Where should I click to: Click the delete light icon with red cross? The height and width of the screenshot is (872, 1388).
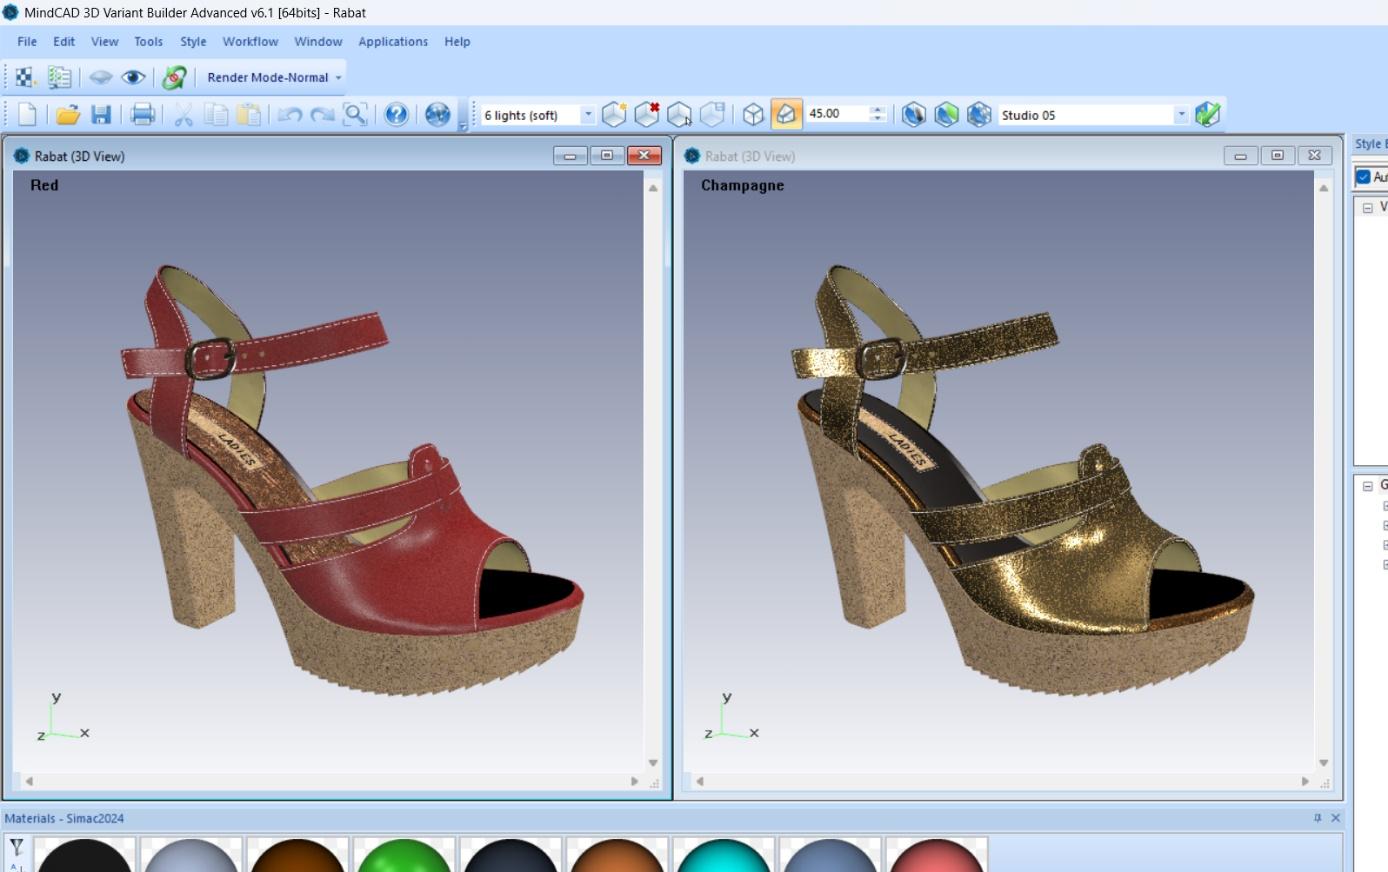[647, 114]
